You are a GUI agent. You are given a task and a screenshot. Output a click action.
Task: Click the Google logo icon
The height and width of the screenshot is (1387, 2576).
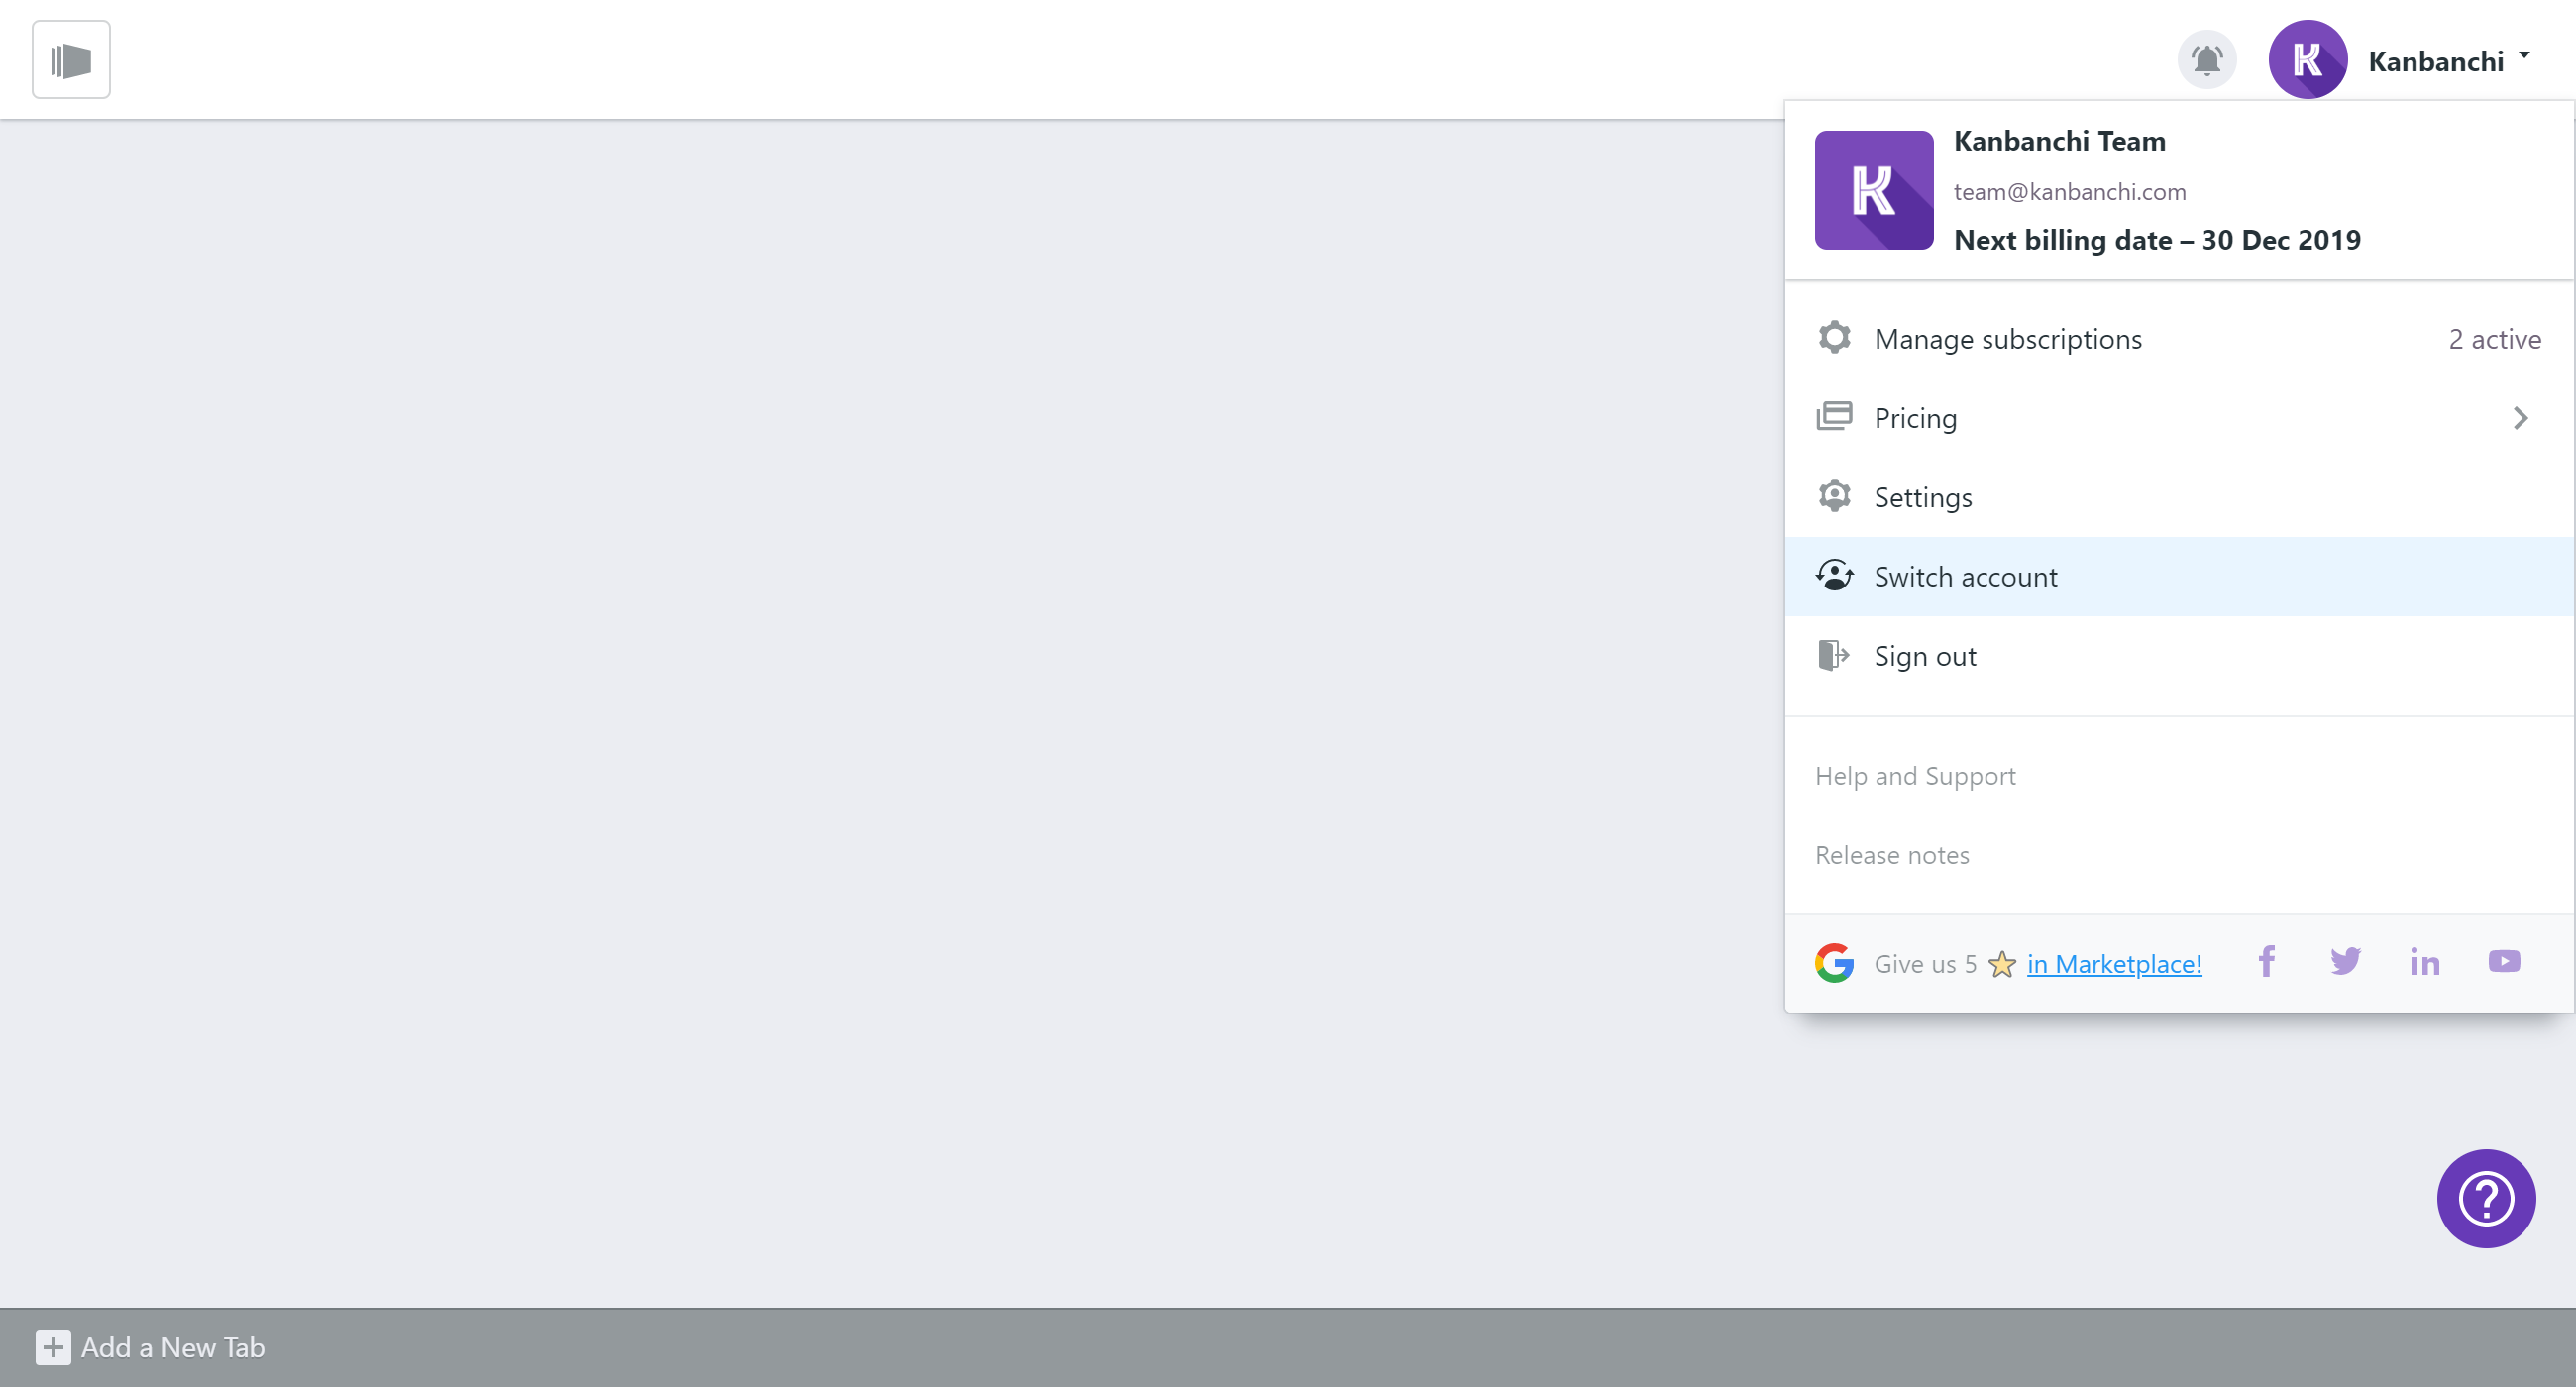click(x=1834, y=963)
